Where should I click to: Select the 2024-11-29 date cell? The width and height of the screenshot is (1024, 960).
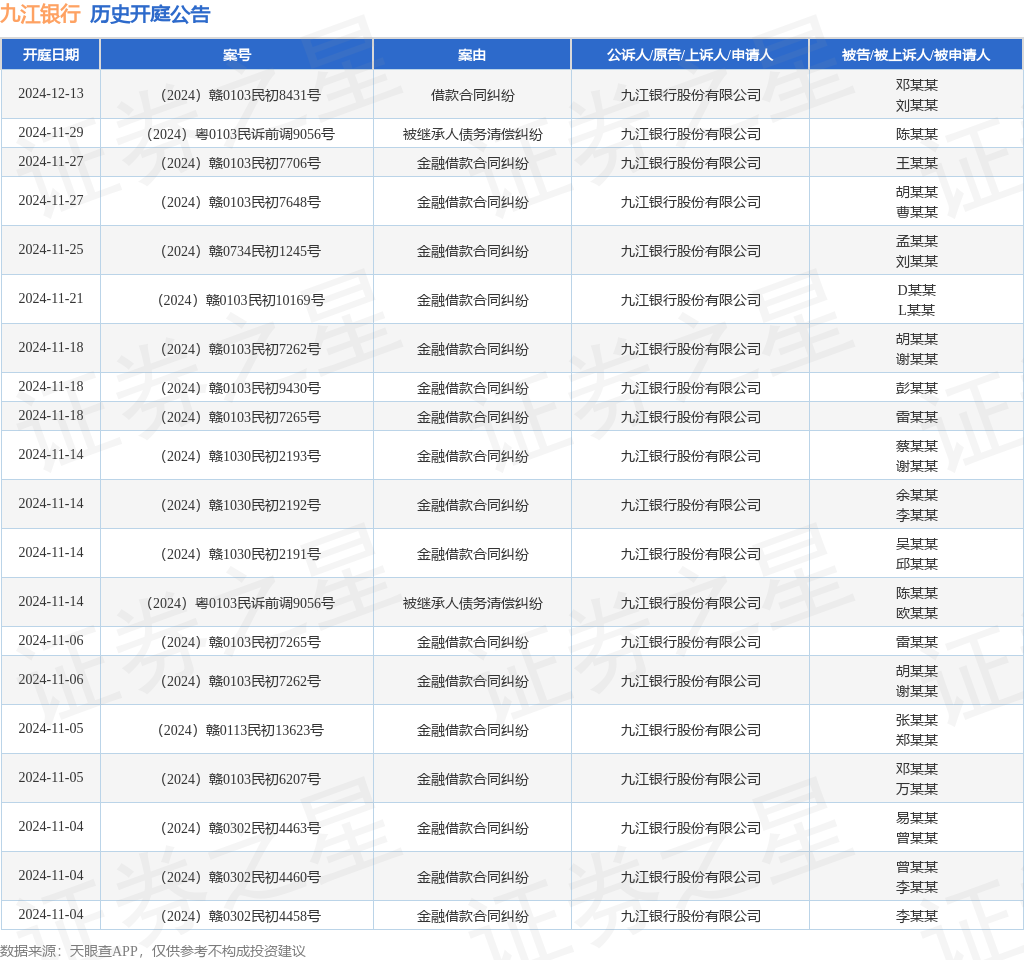pos(51,133)
